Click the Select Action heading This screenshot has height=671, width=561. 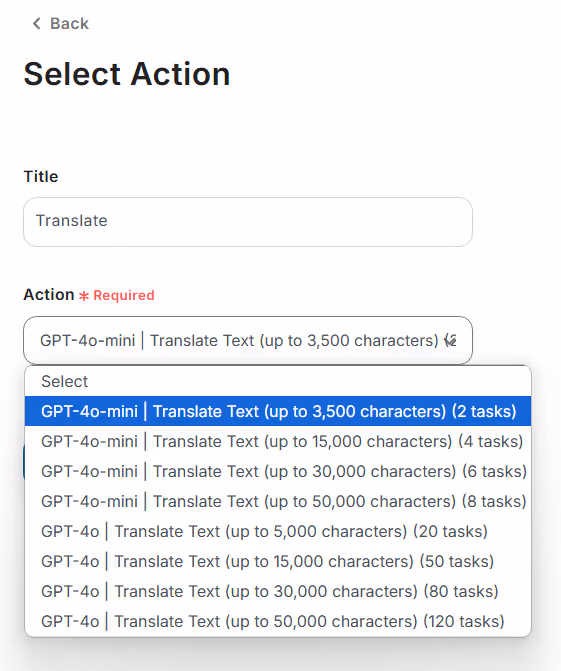(127, 74)
